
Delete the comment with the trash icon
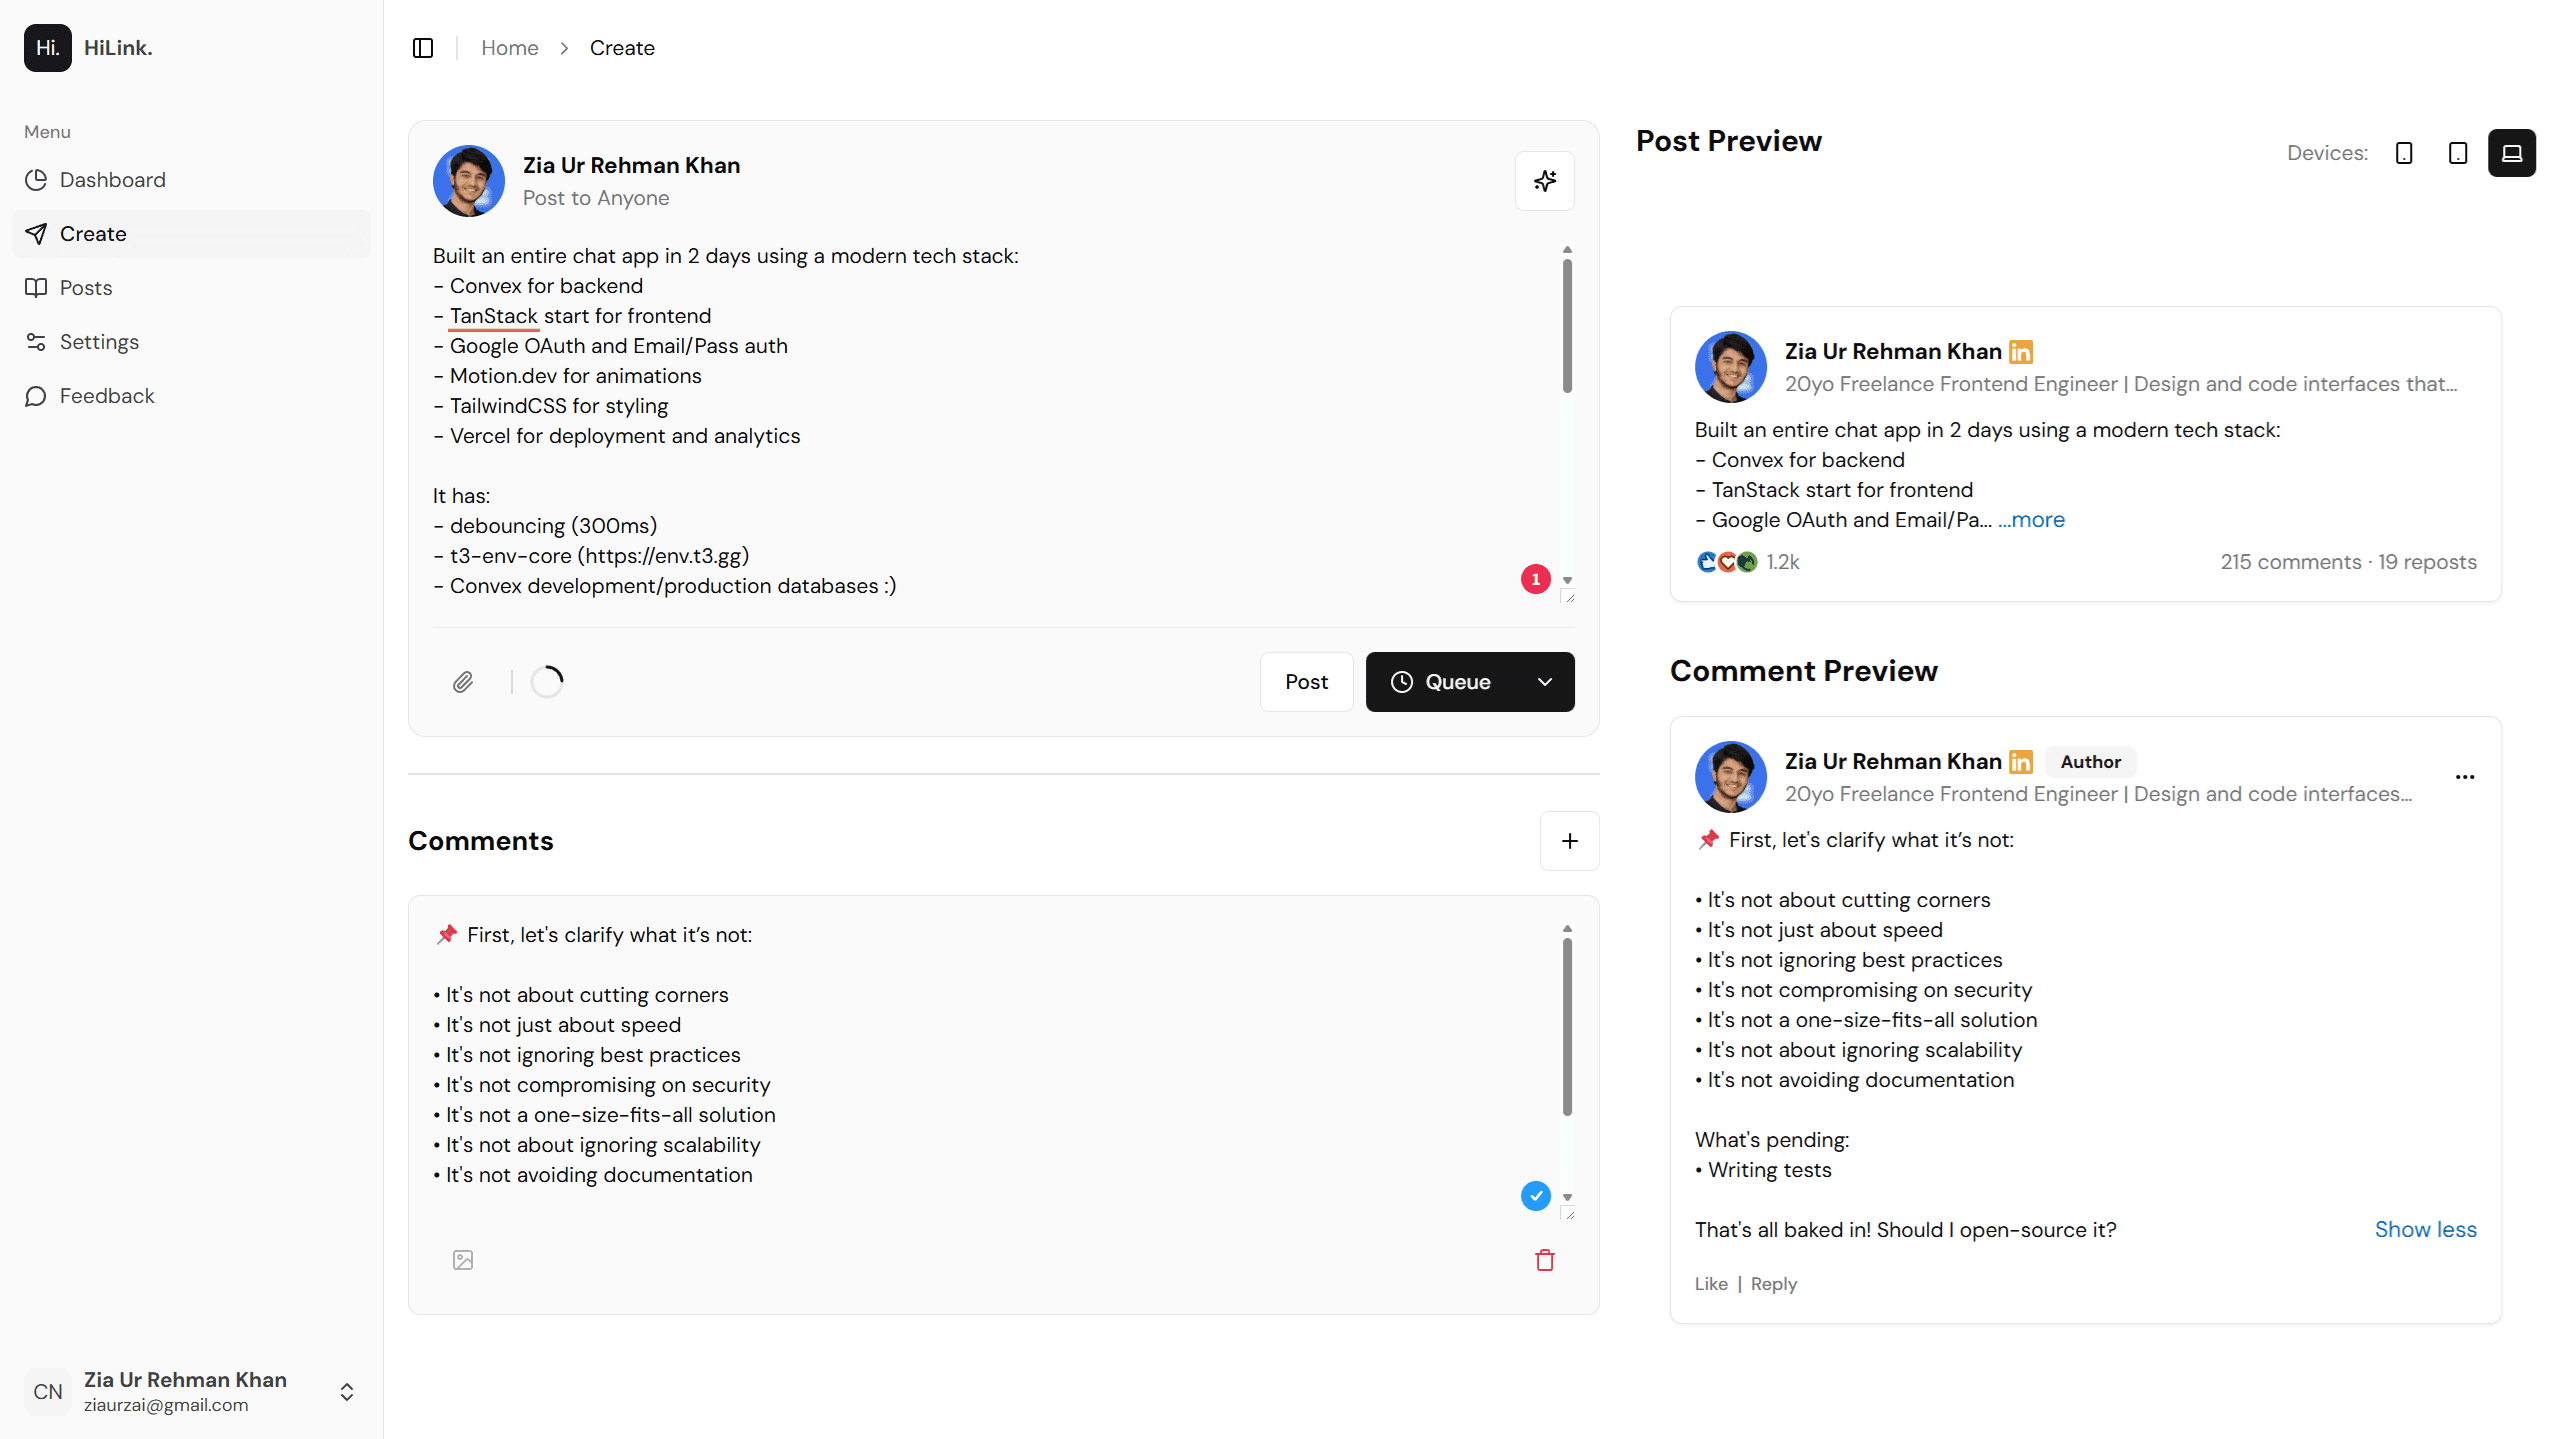(x=1544, y=1260)
